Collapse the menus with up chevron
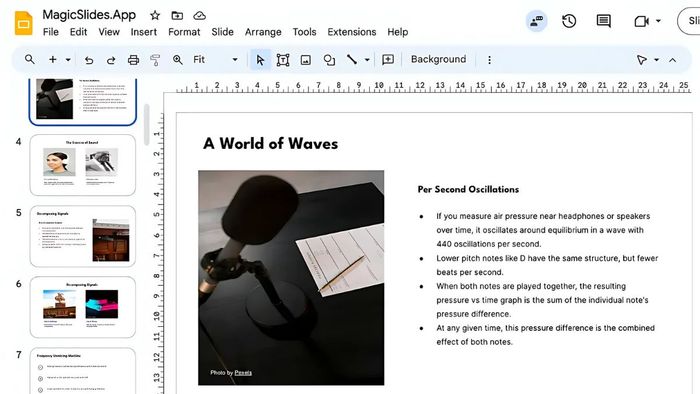Viewport: 700px width, 394px height. (x=672, y=60)
